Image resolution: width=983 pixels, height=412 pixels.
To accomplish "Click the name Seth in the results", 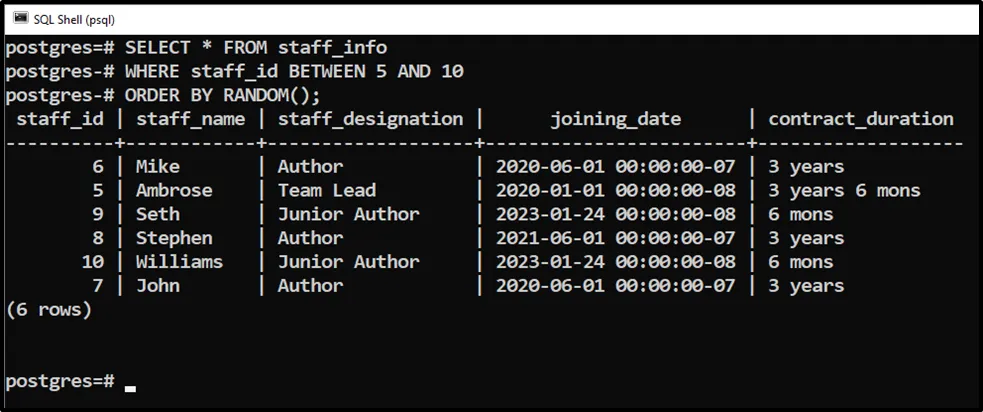I will [x=157, y=214].
